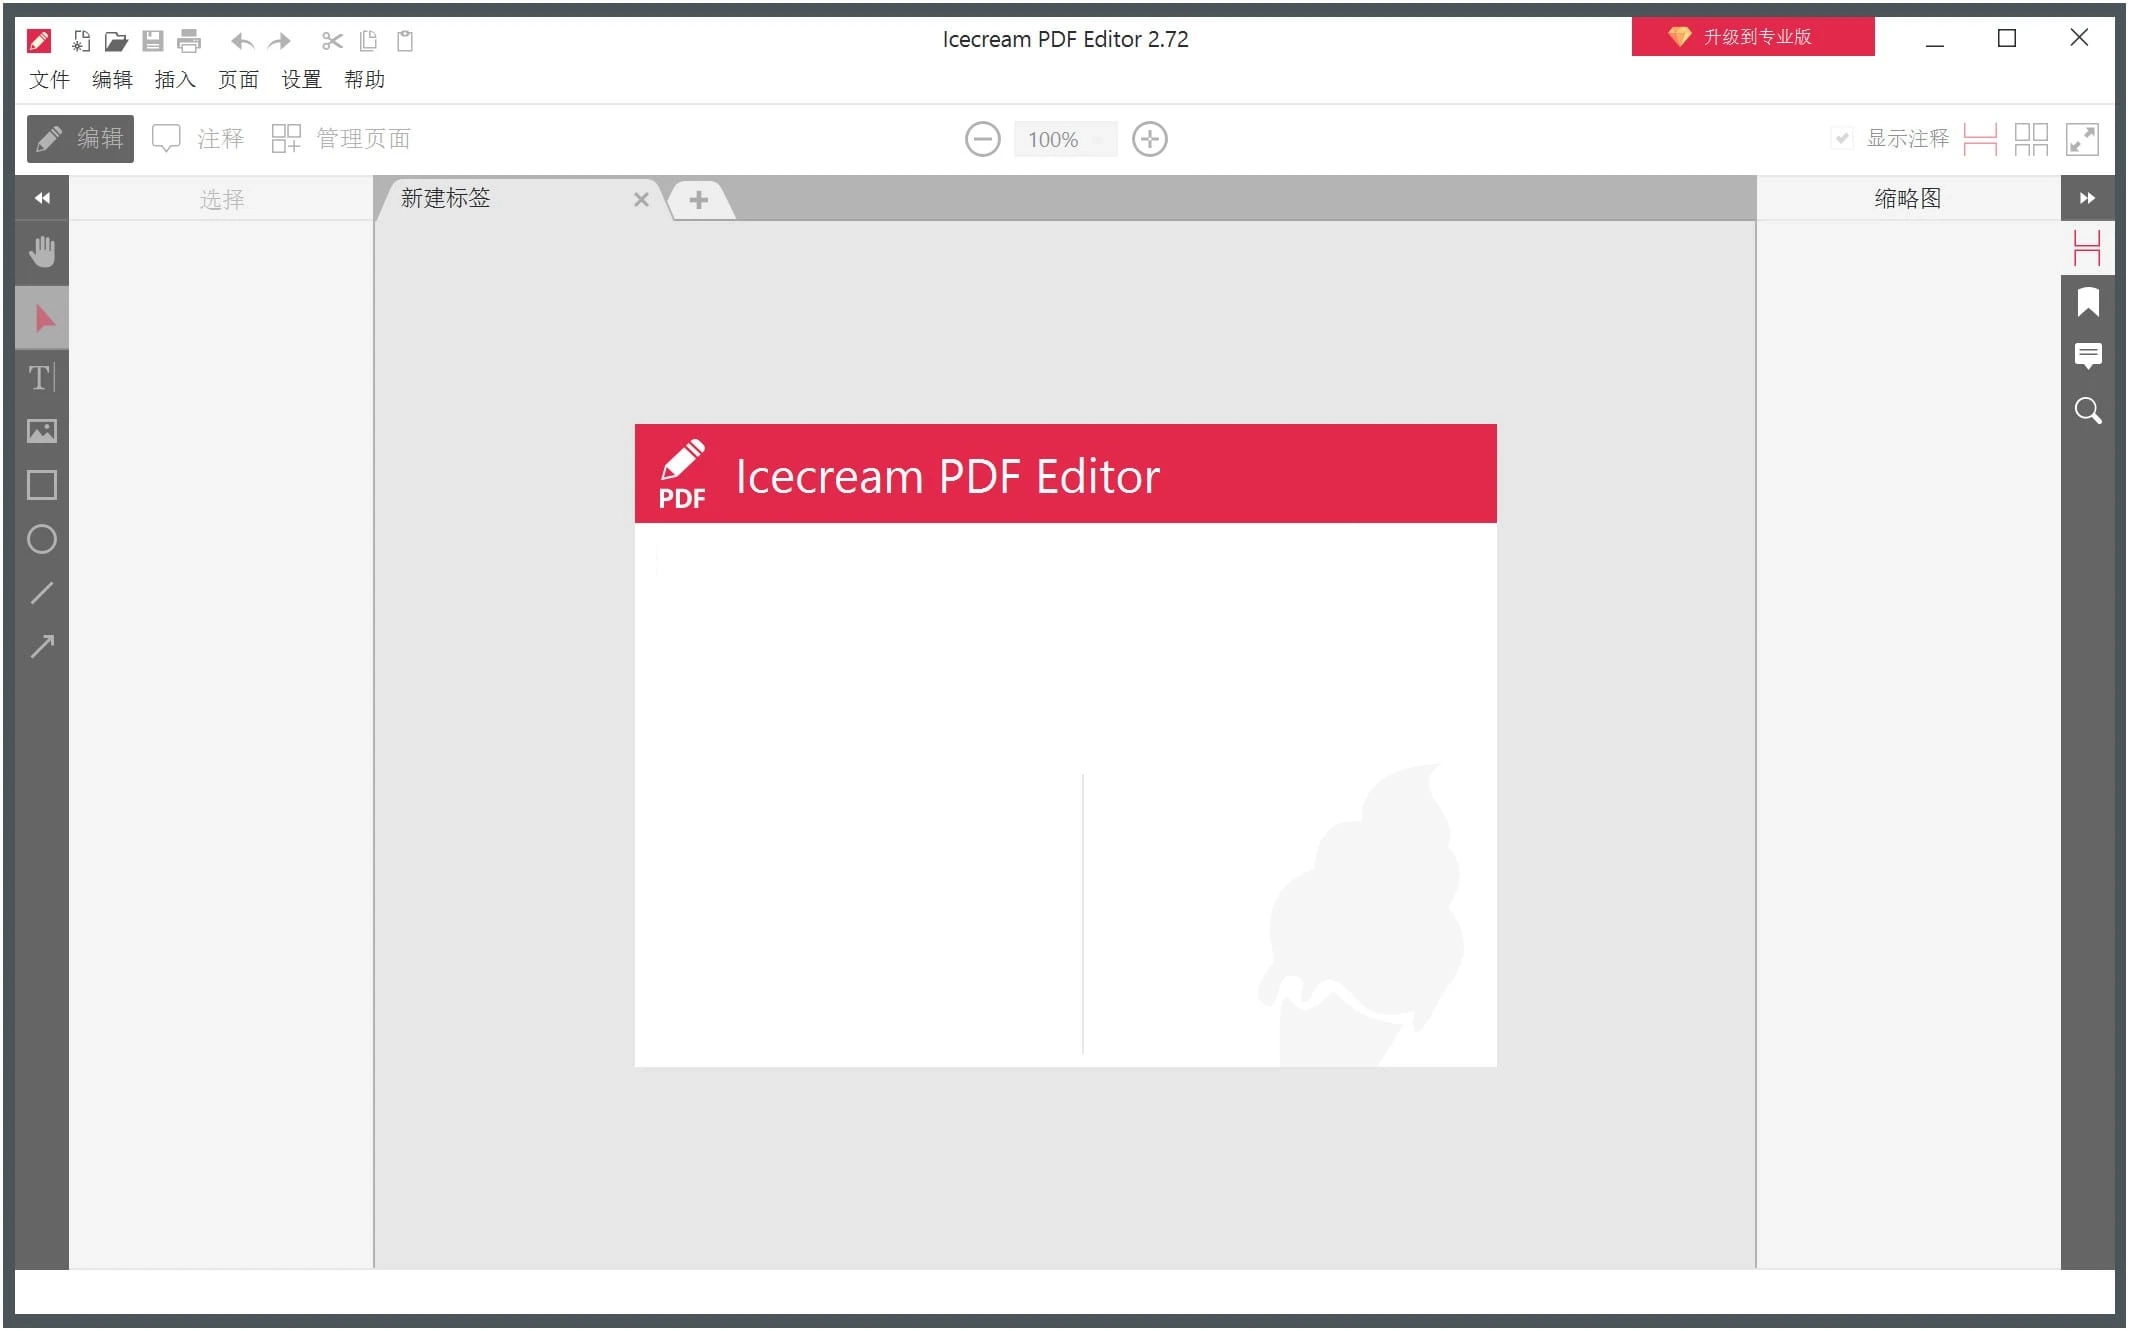Viewport: 2129px width, 1331px height.
Task: Open the 100% zoom level dropdown
Action: click(x=1064, y=139)
